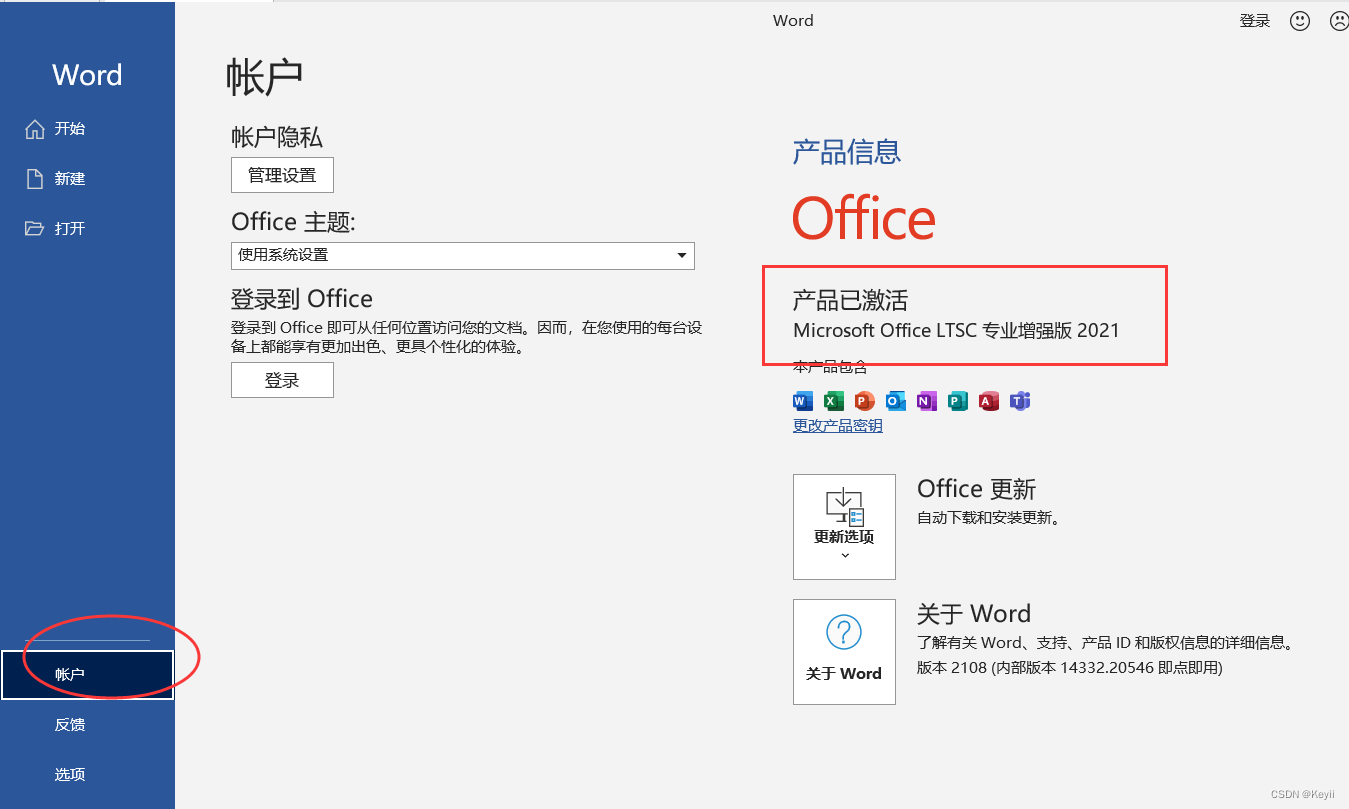Click the PowerPoint app icon in product list
This screenshot has height=809, width=1349.
point(865,401)
